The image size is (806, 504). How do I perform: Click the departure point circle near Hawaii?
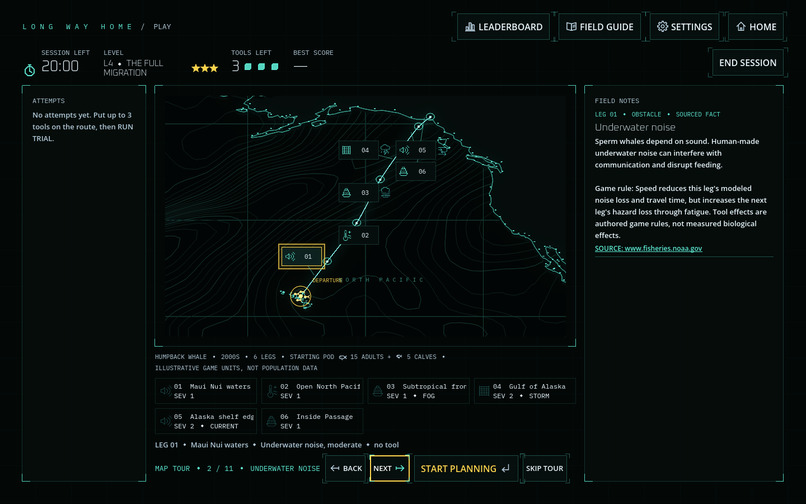coord(300,297)
